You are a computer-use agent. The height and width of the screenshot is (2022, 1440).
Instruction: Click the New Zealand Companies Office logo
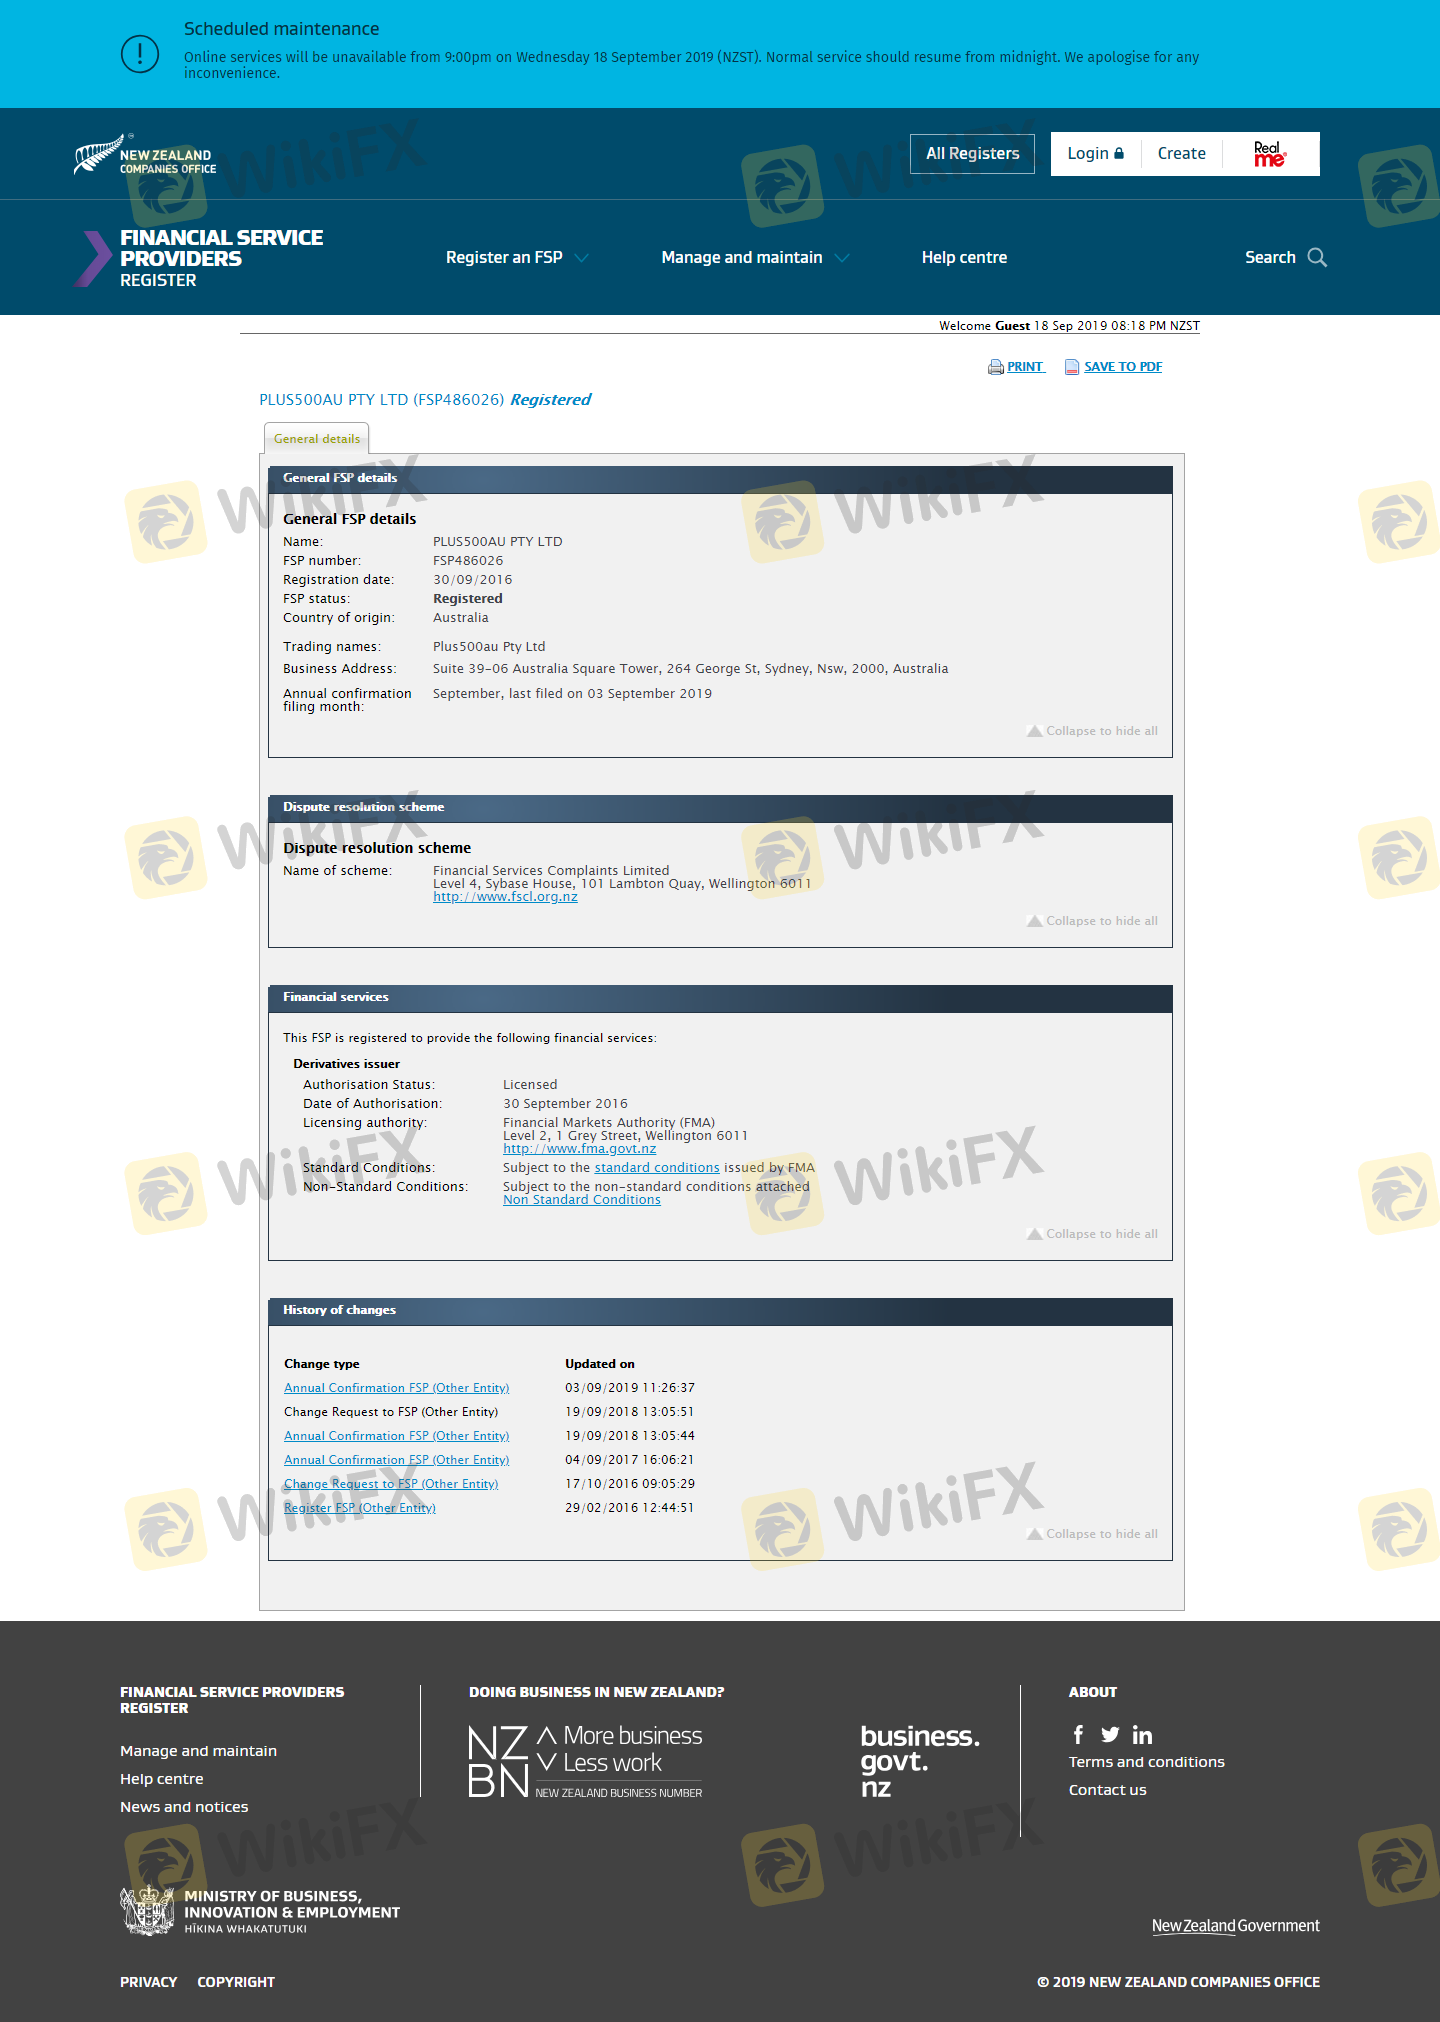145,154
